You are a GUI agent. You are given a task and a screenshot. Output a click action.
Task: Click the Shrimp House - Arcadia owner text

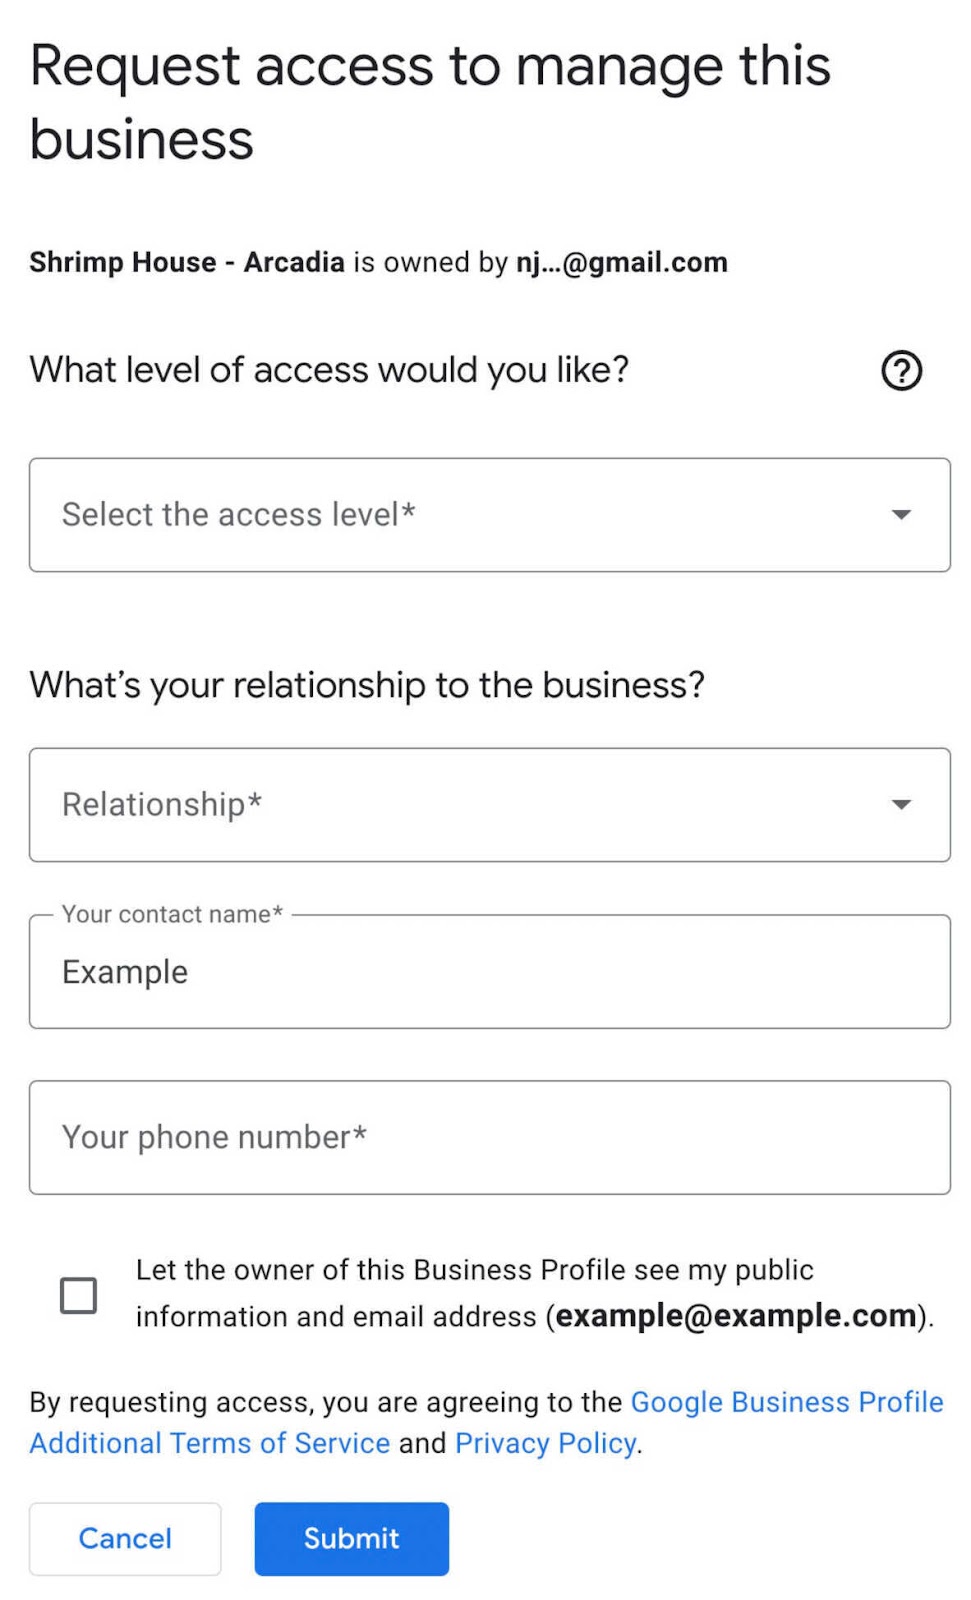click(378, 262)
